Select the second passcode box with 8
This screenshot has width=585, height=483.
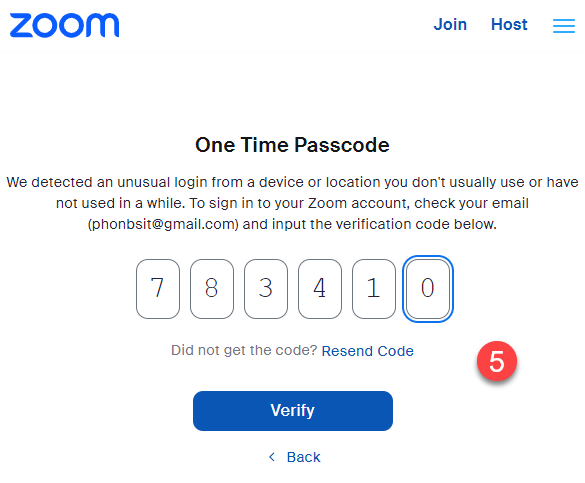212,289
